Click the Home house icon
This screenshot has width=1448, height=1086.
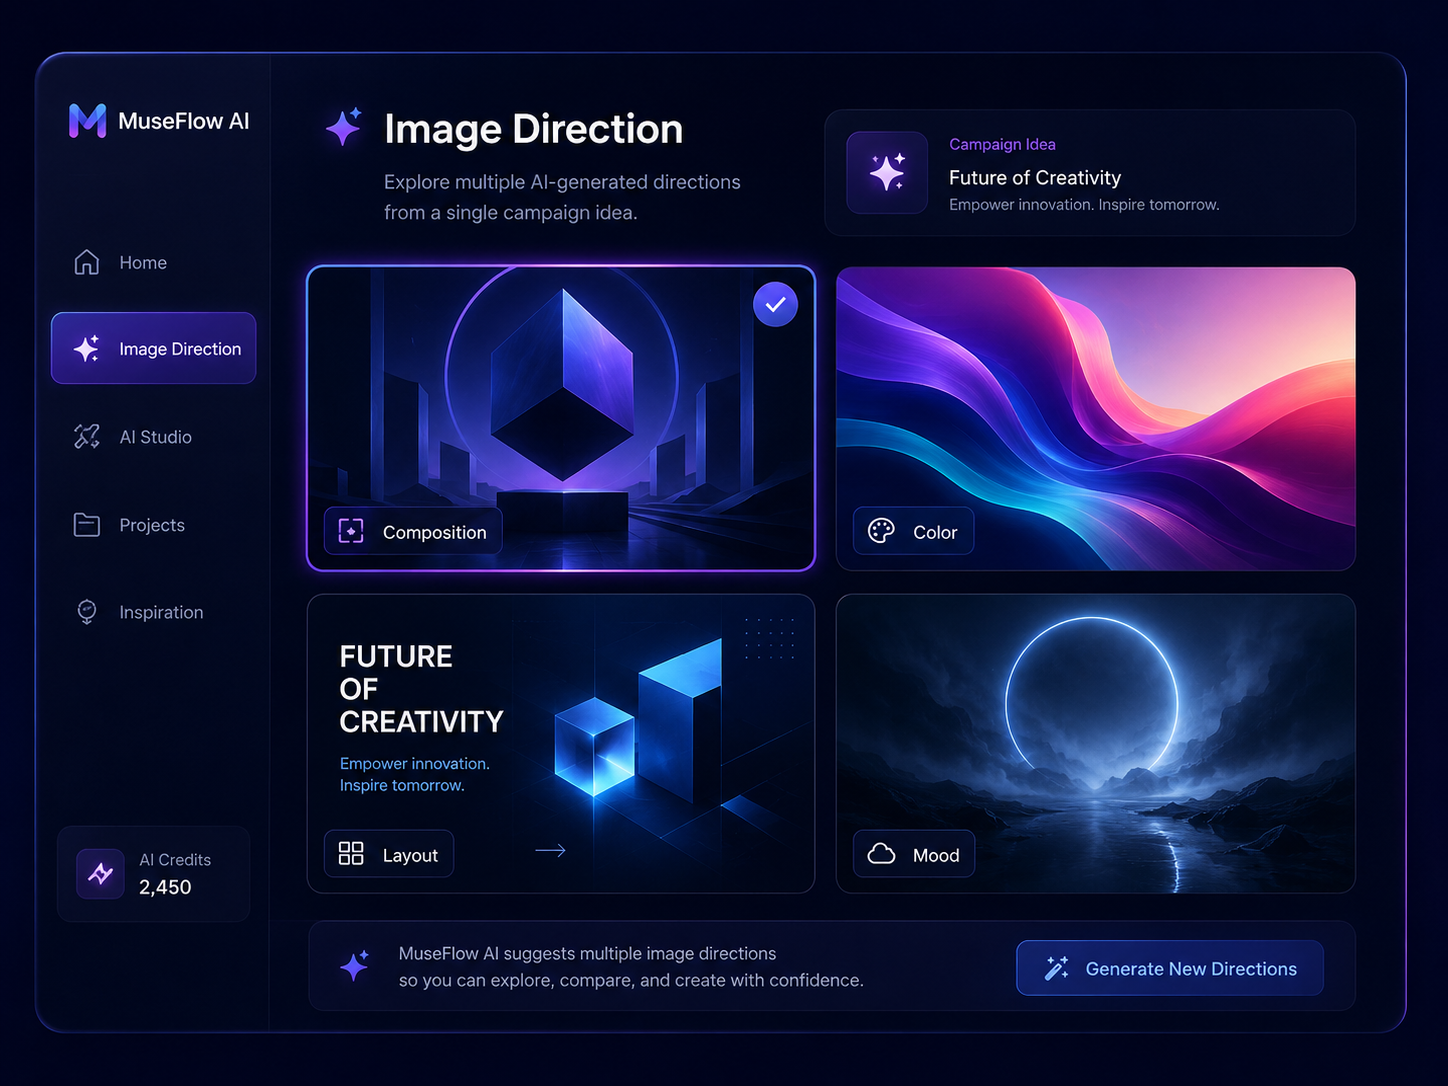87,262
